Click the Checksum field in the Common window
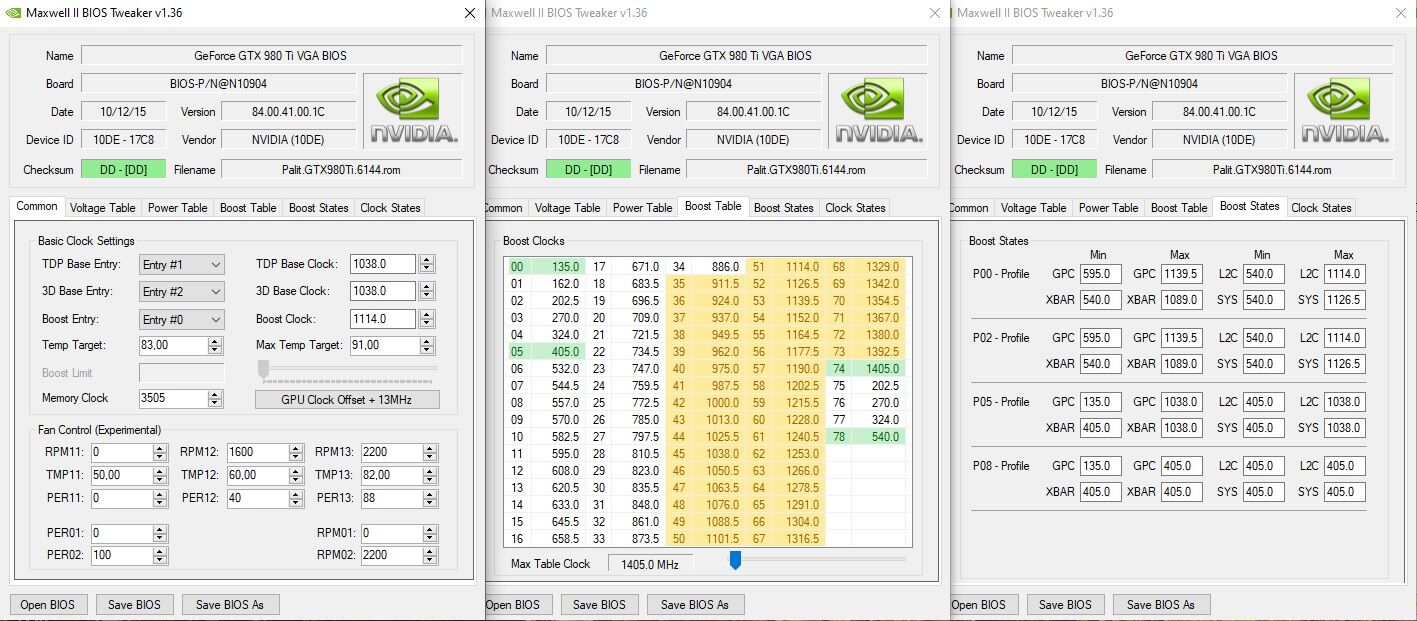Viewport: 1417px width, 621px height. pos(123,170)
